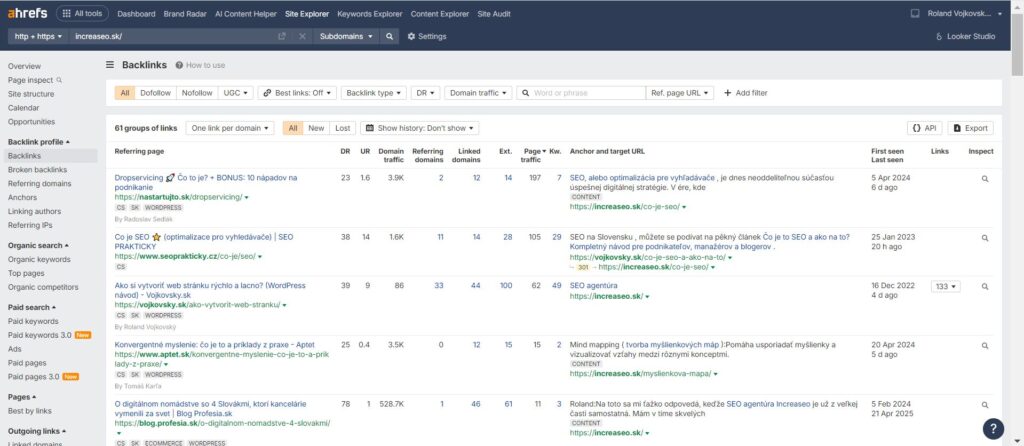Image resolution: width=1024 pixels, height=446 pixels.
Task: Open Brand Radar
Action: (185, 14)
